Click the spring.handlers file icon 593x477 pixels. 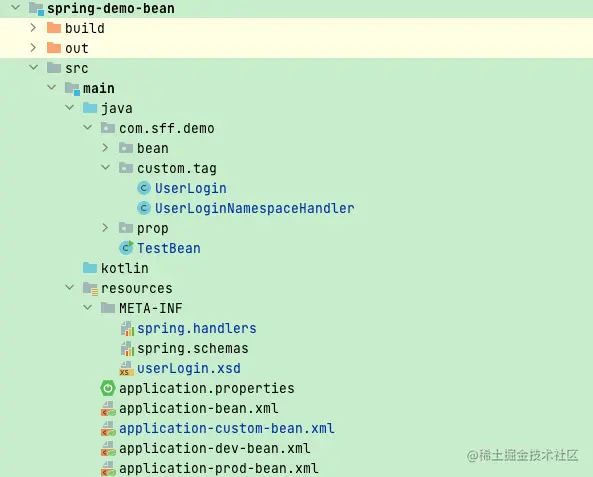pyautogui.click(x=127, y=328)
